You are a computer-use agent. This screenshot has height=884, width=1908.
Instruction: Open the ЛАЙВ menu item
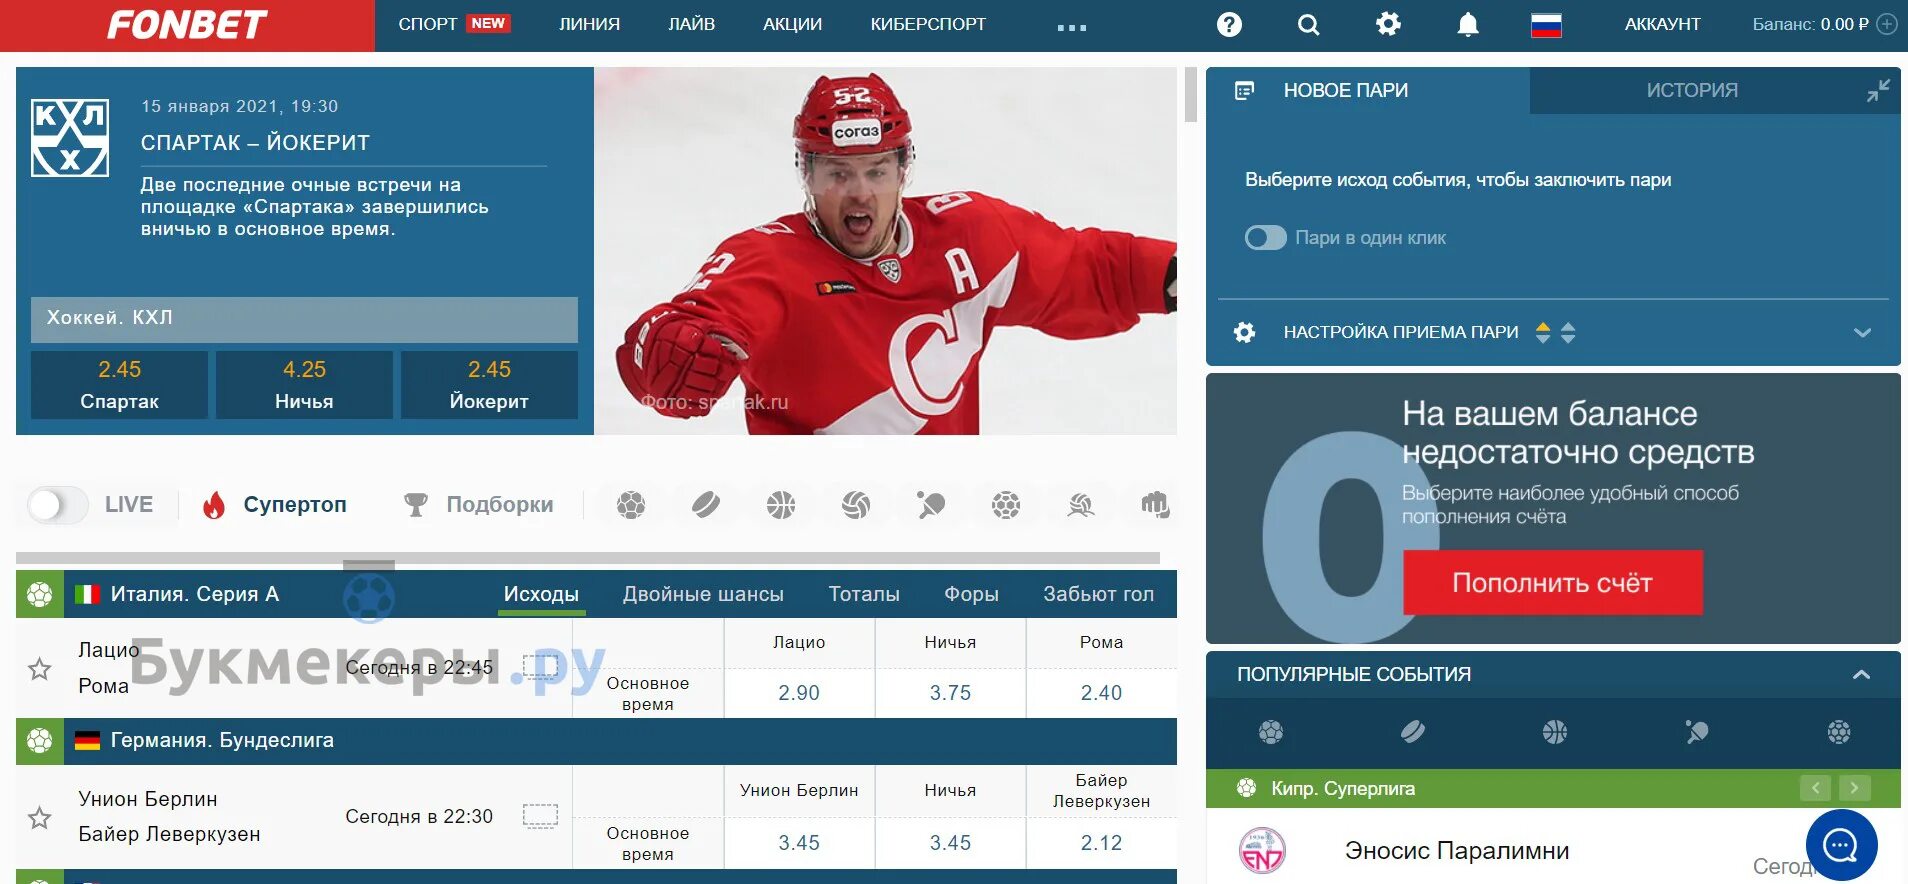[x=691, y=24]
